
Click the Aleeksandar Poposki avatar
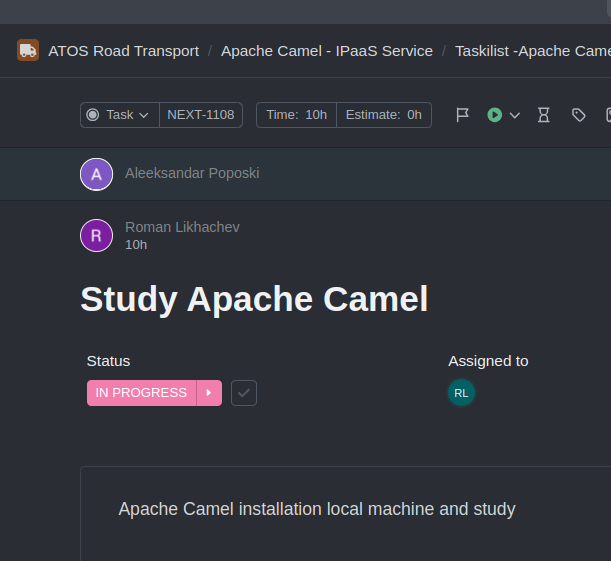[97, 174]
